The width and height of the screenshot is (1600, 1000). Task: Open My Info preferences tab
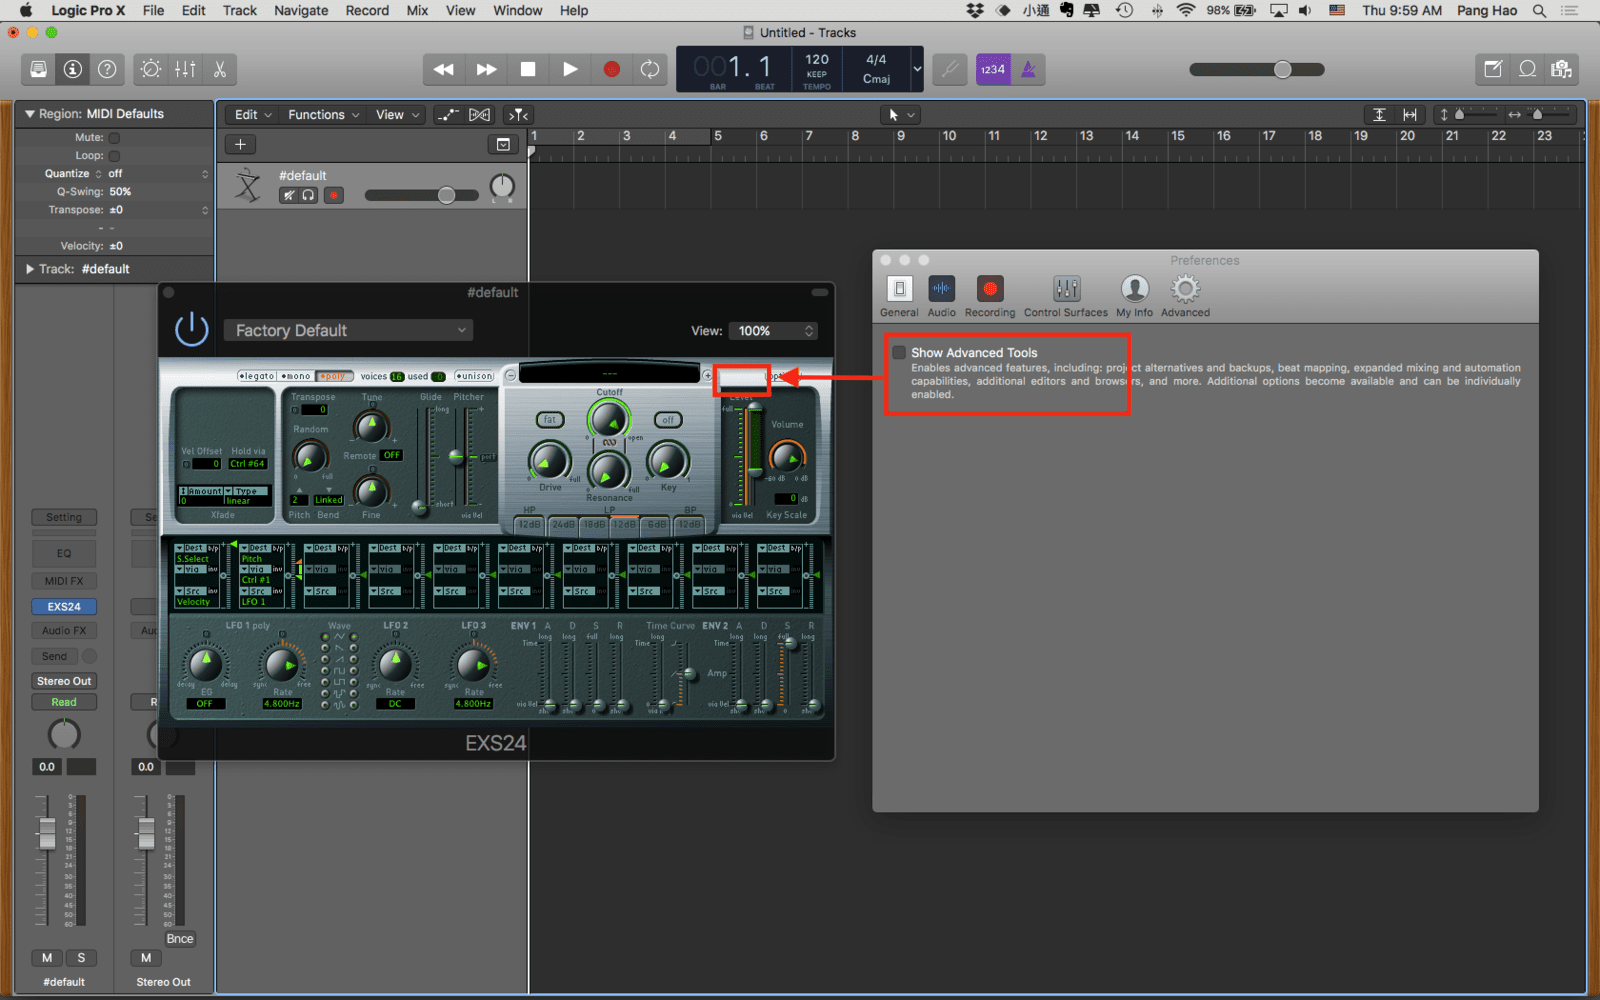[x=1134, y=296]
